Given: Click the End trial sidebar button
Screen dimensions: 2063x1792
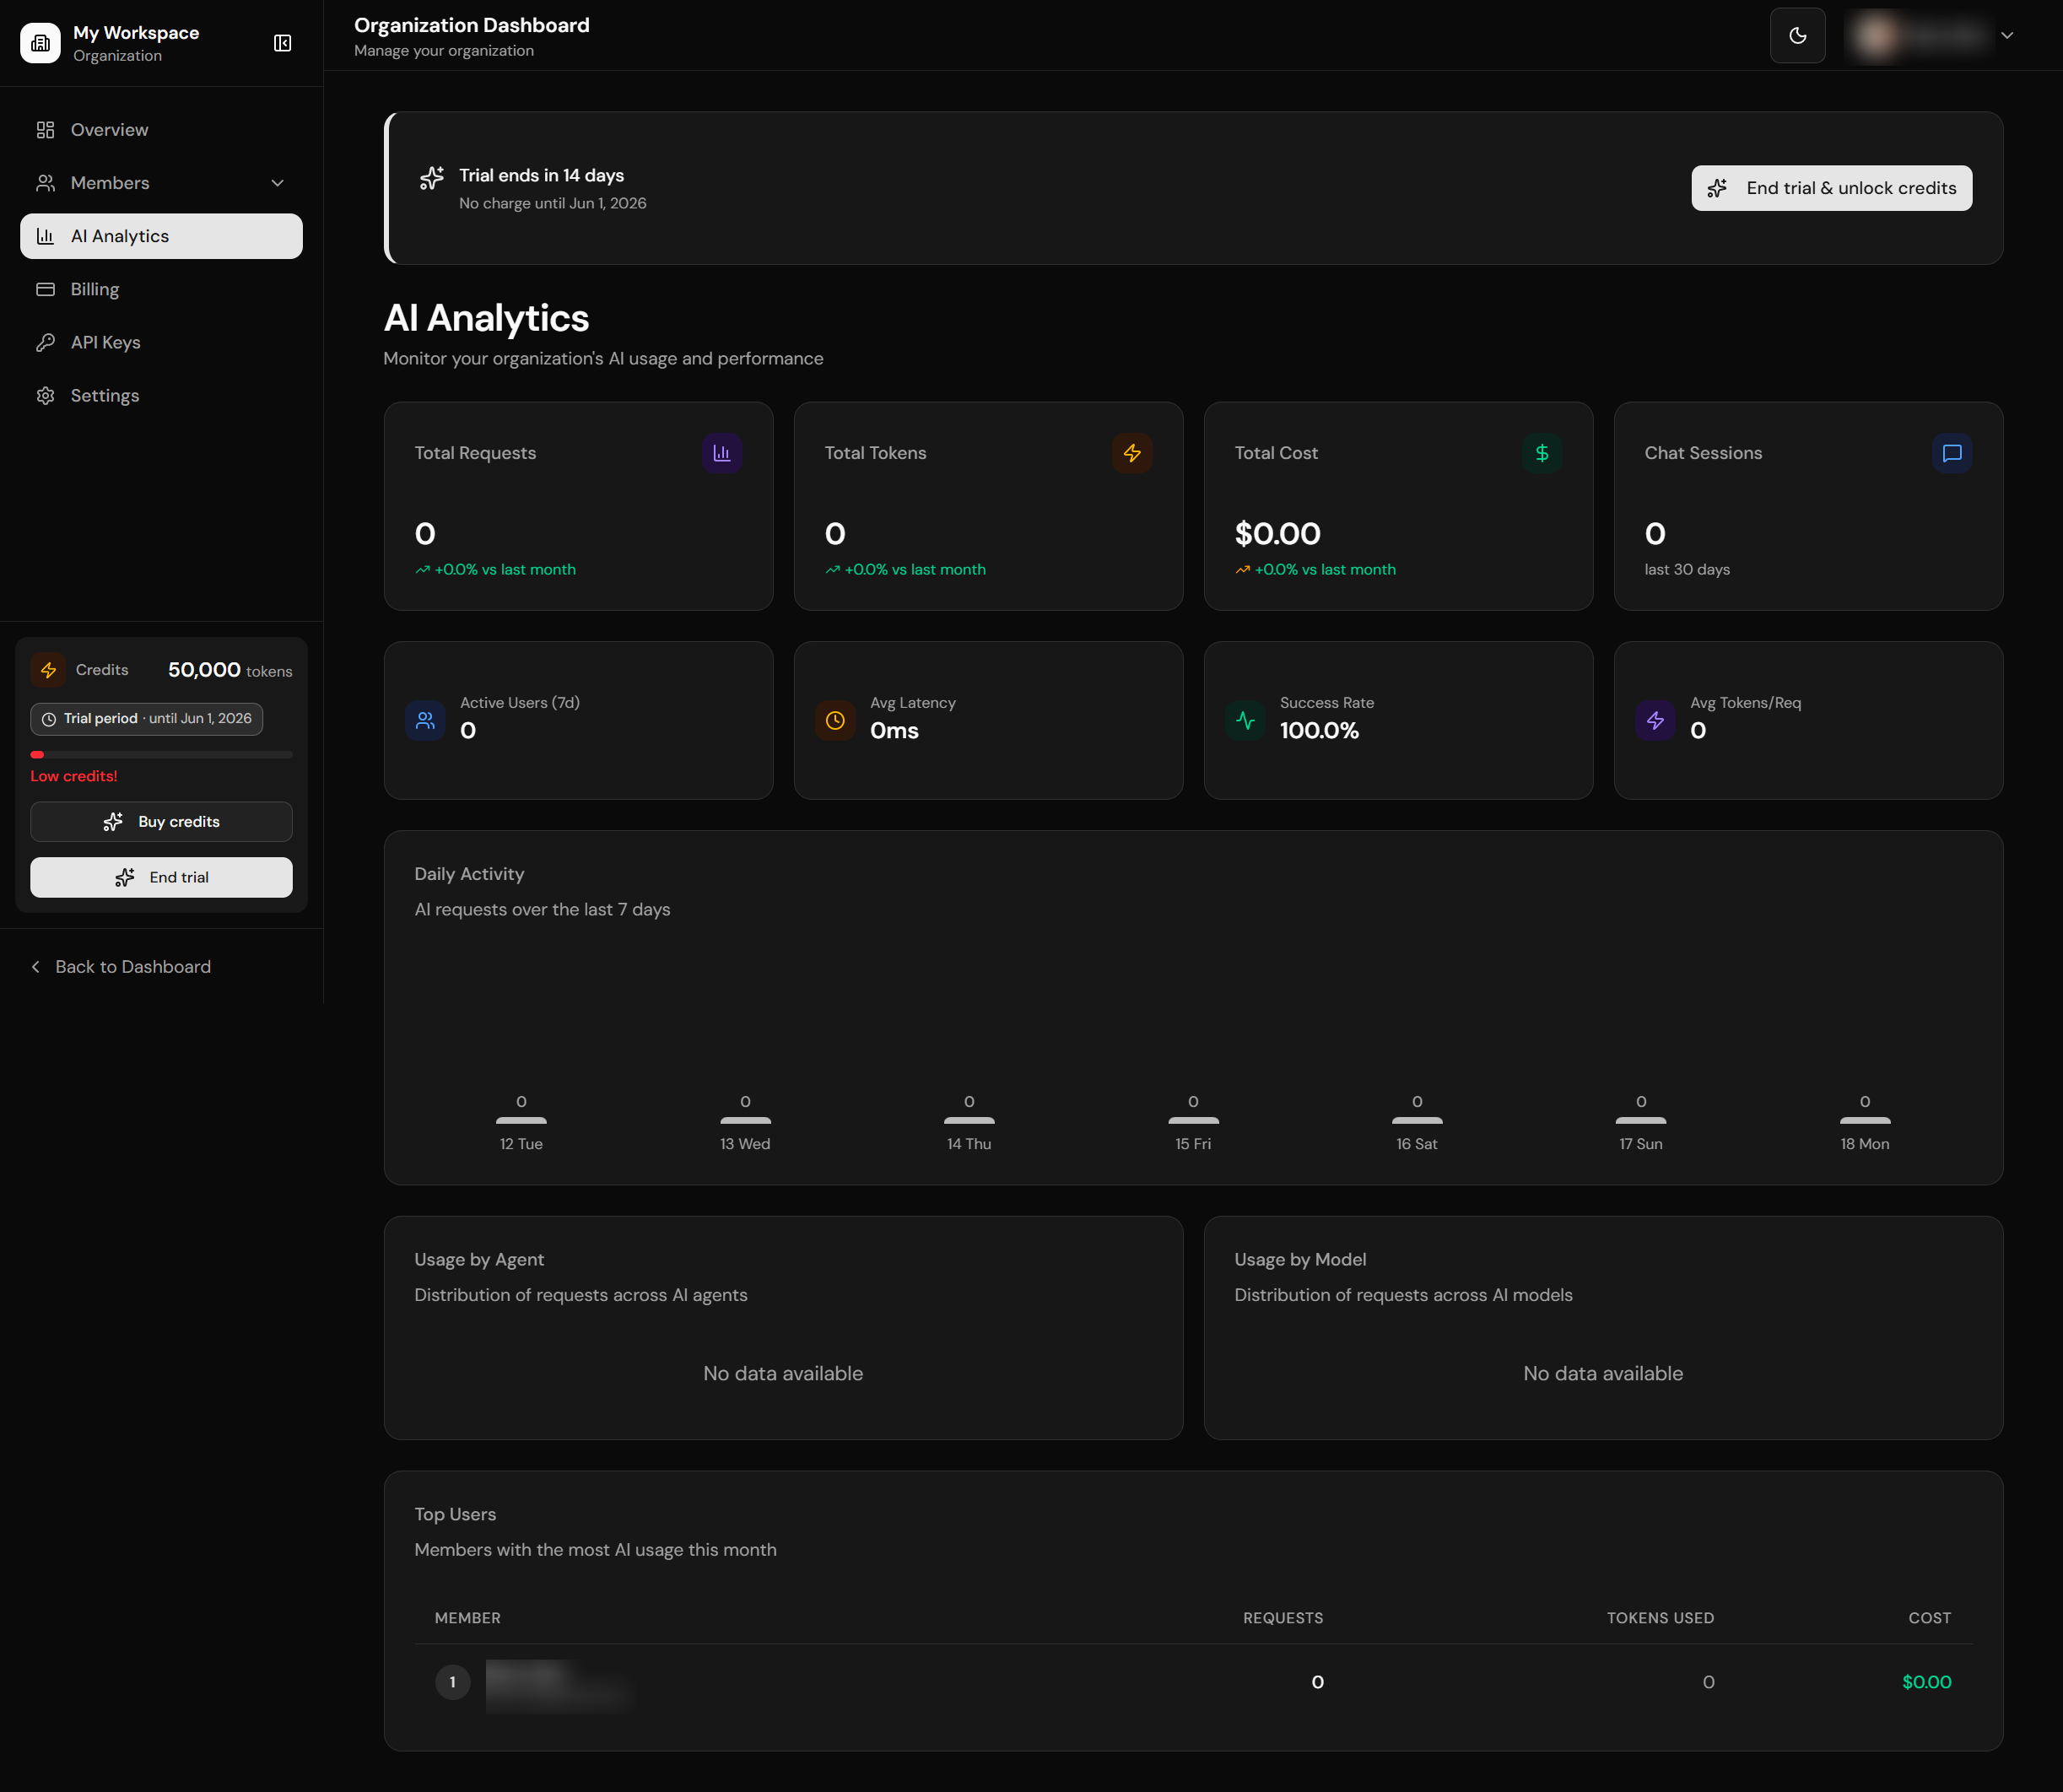Looking at the screenshot, I should point(161,877).
